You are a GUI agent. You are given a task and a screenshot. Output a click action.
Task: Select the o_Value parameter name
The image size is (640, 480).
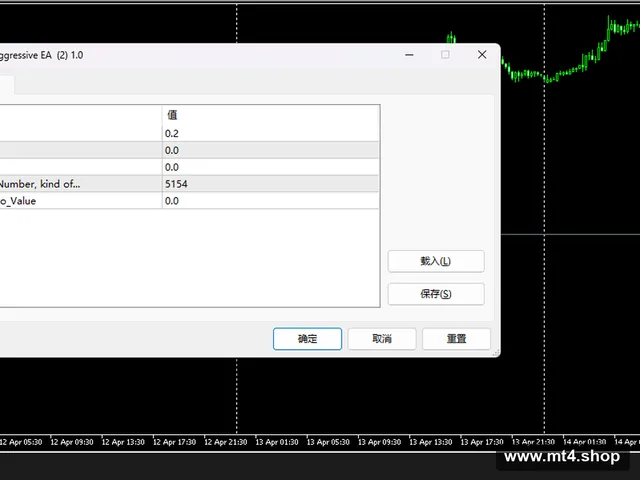(x=18, y=201)
